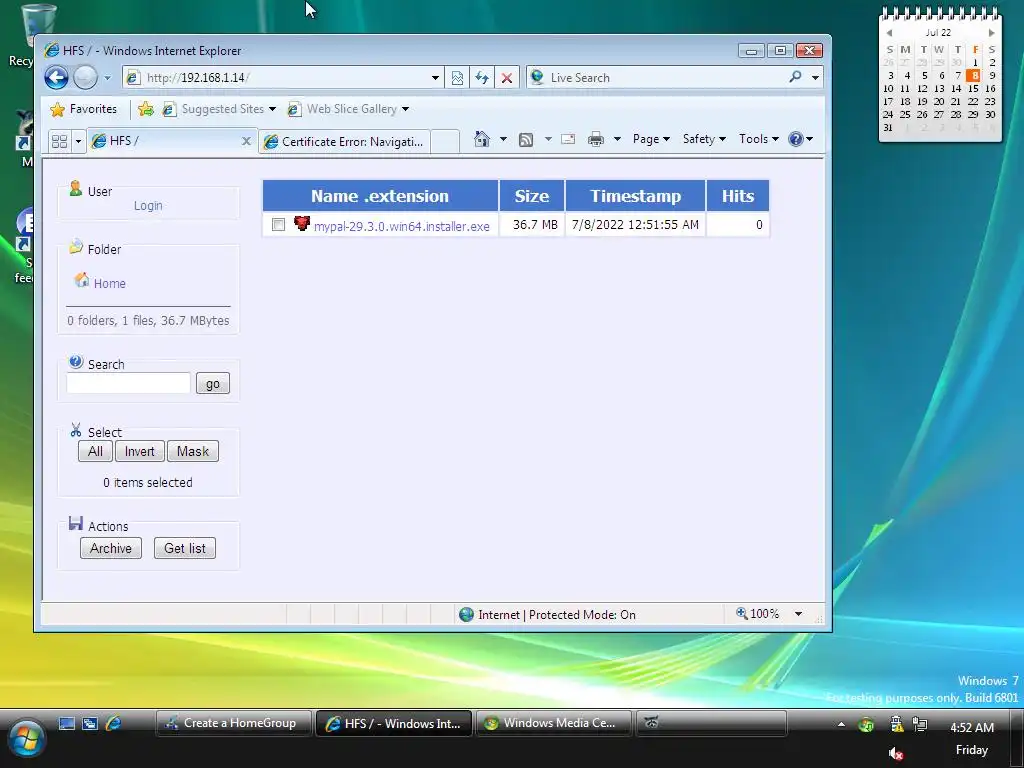1024x768 pixels.
Task: Open Web Slice Gallery dropdown
Action: (x=349, y=109)
